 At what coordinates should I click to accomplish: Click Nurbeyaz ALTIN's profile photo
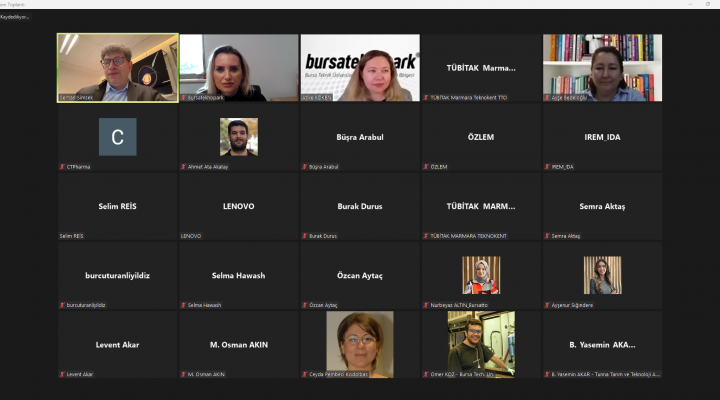pos(481,275)
